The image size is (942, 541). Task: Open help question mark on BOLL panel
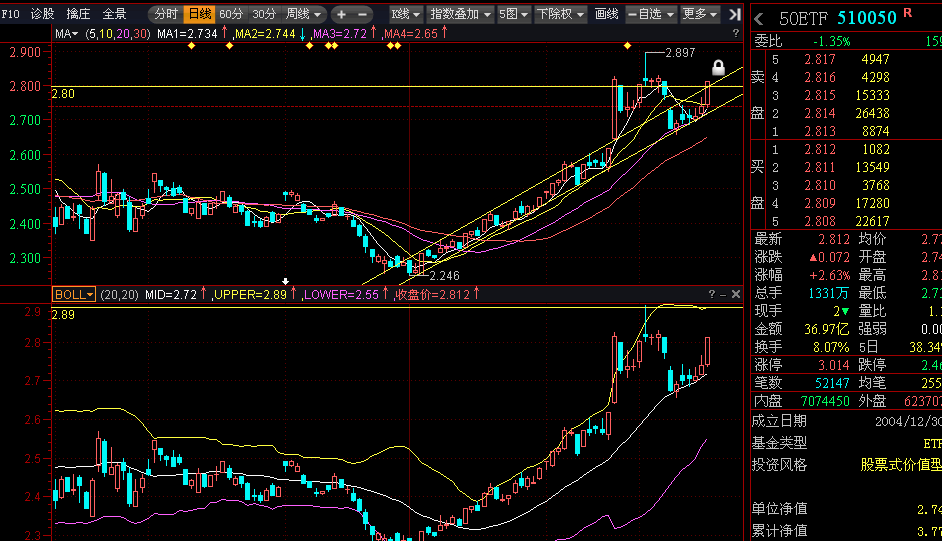pyautogui.click(x=711, y=294)
